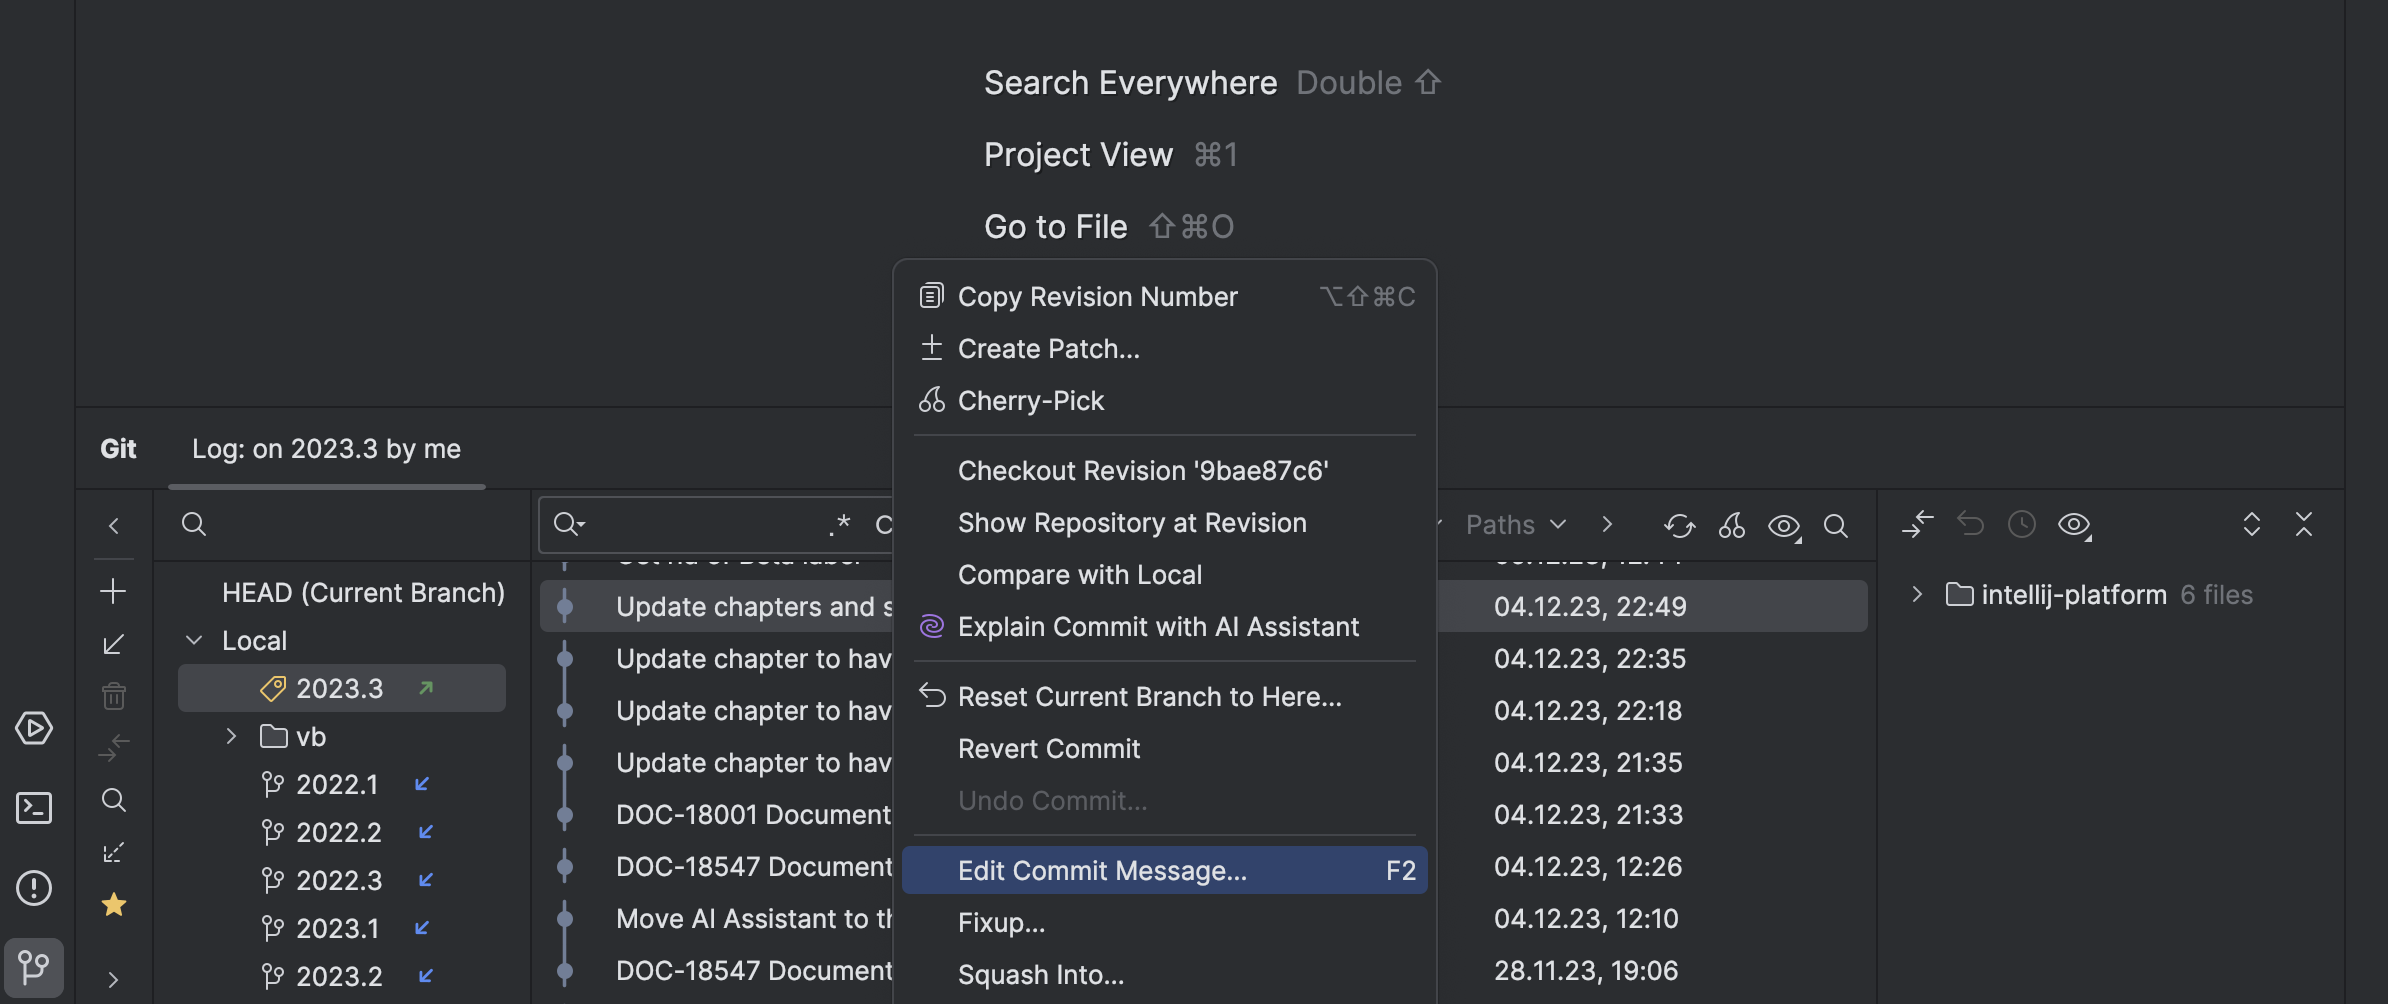This screenshot has width=2388, height=1004.
Task: Choose "Explain Commit with AI Assistant"
Action: coord(1157,626)
